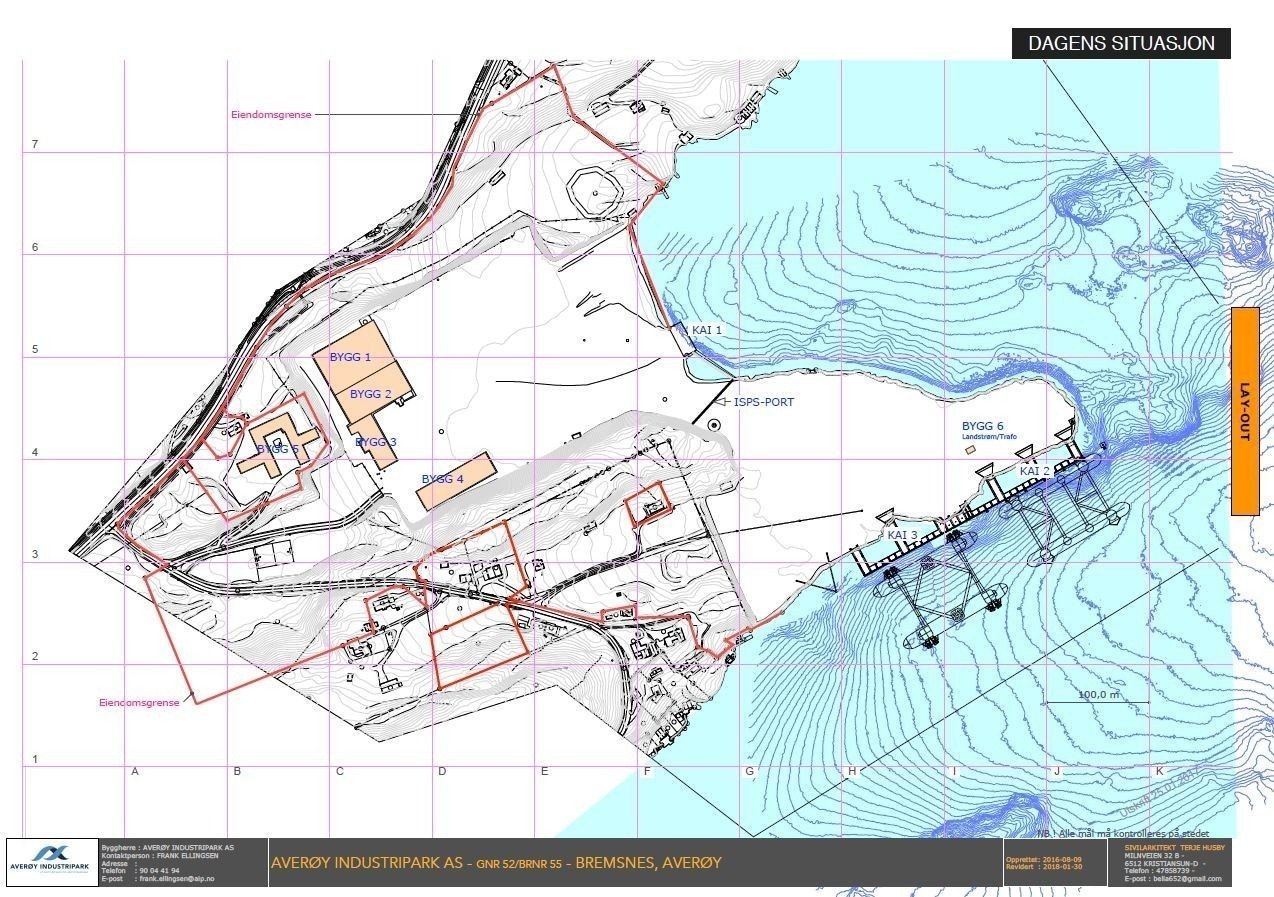Click the ISPS-PORT label
This screenshot has height=897, width=1274.
click(x=764, y=402)
